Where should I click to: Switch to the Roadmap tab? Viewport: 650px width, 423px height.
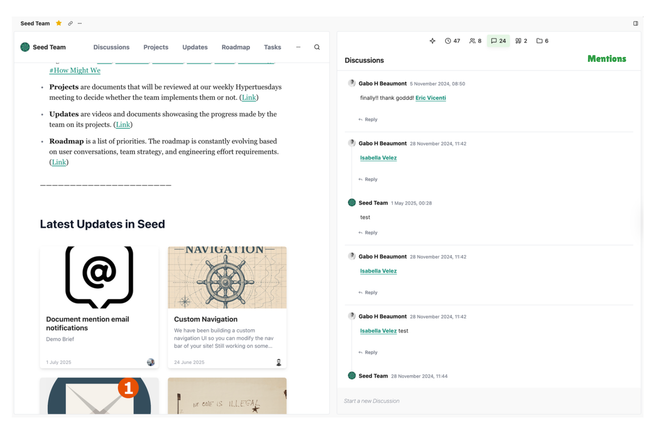point(236,47)
